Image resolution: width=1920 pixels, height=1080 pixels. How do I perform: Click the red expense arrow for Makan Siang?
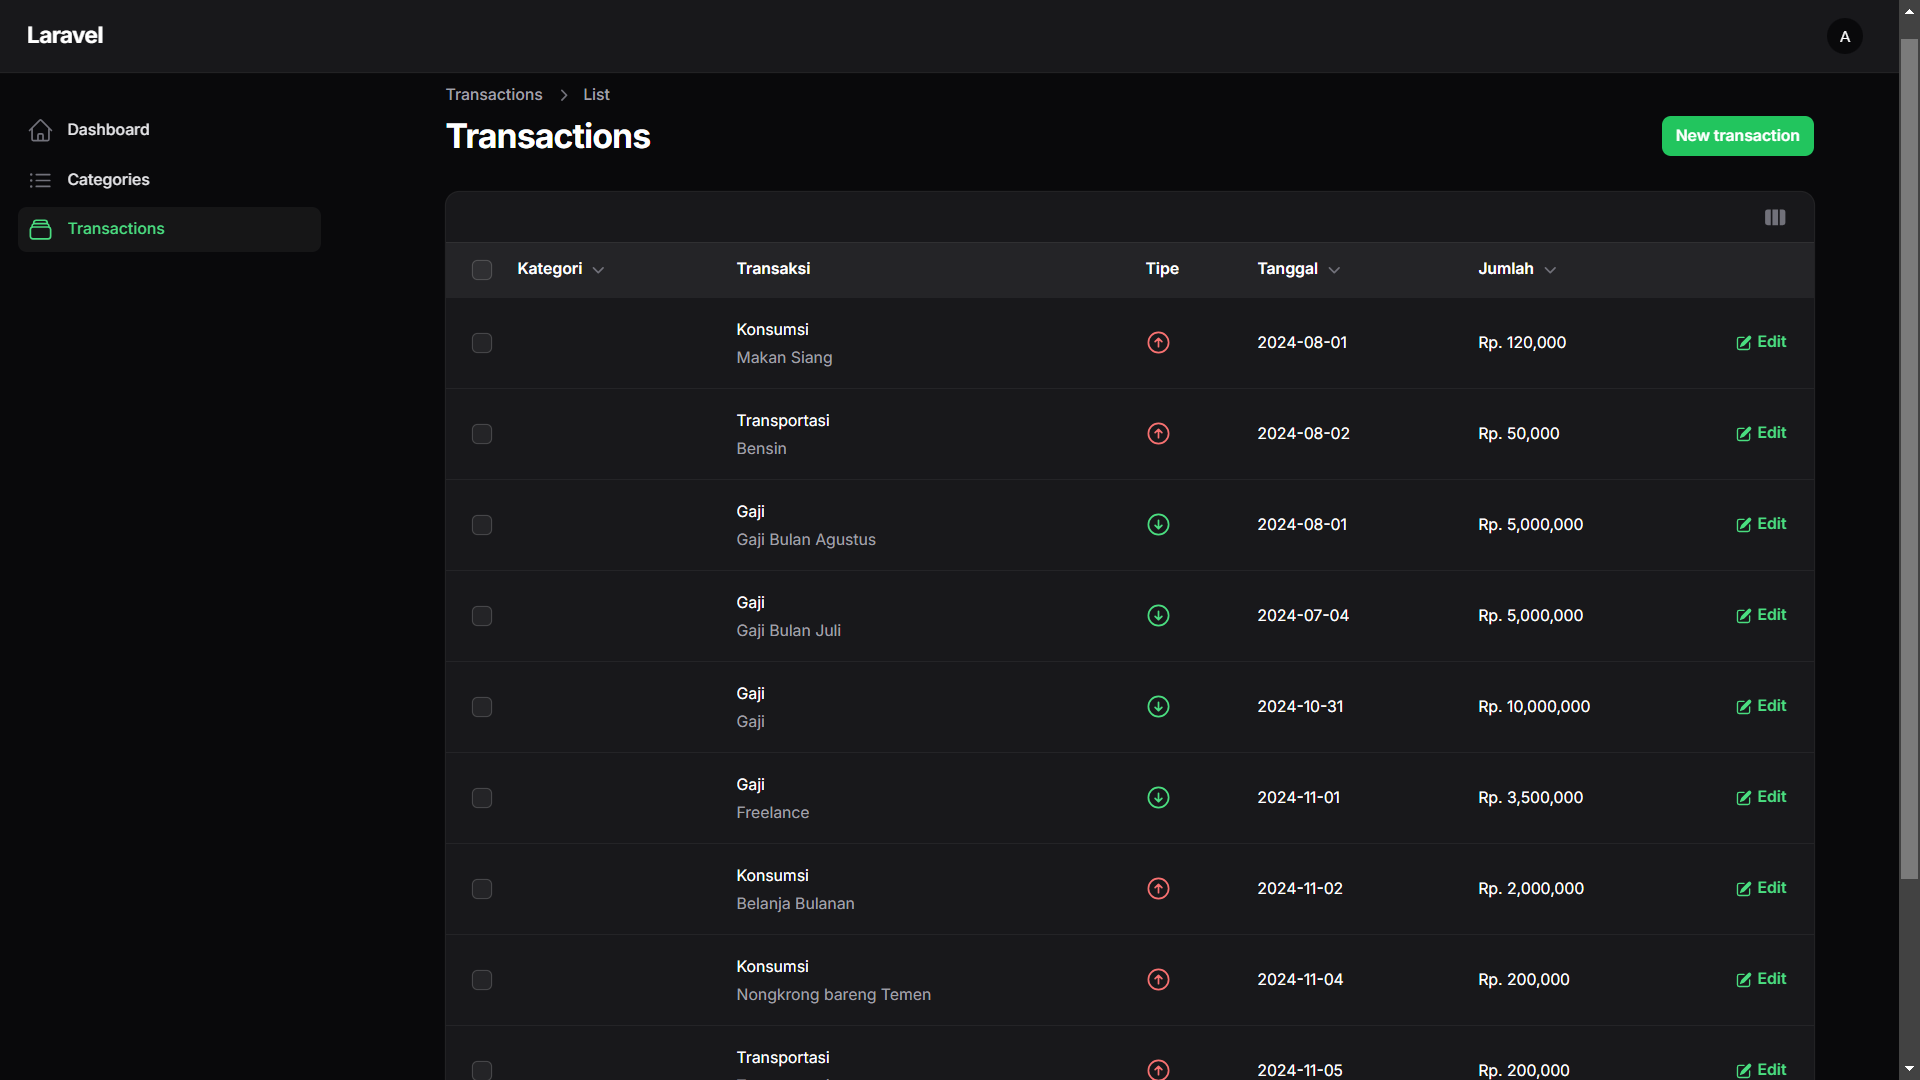pos(1158,343)
